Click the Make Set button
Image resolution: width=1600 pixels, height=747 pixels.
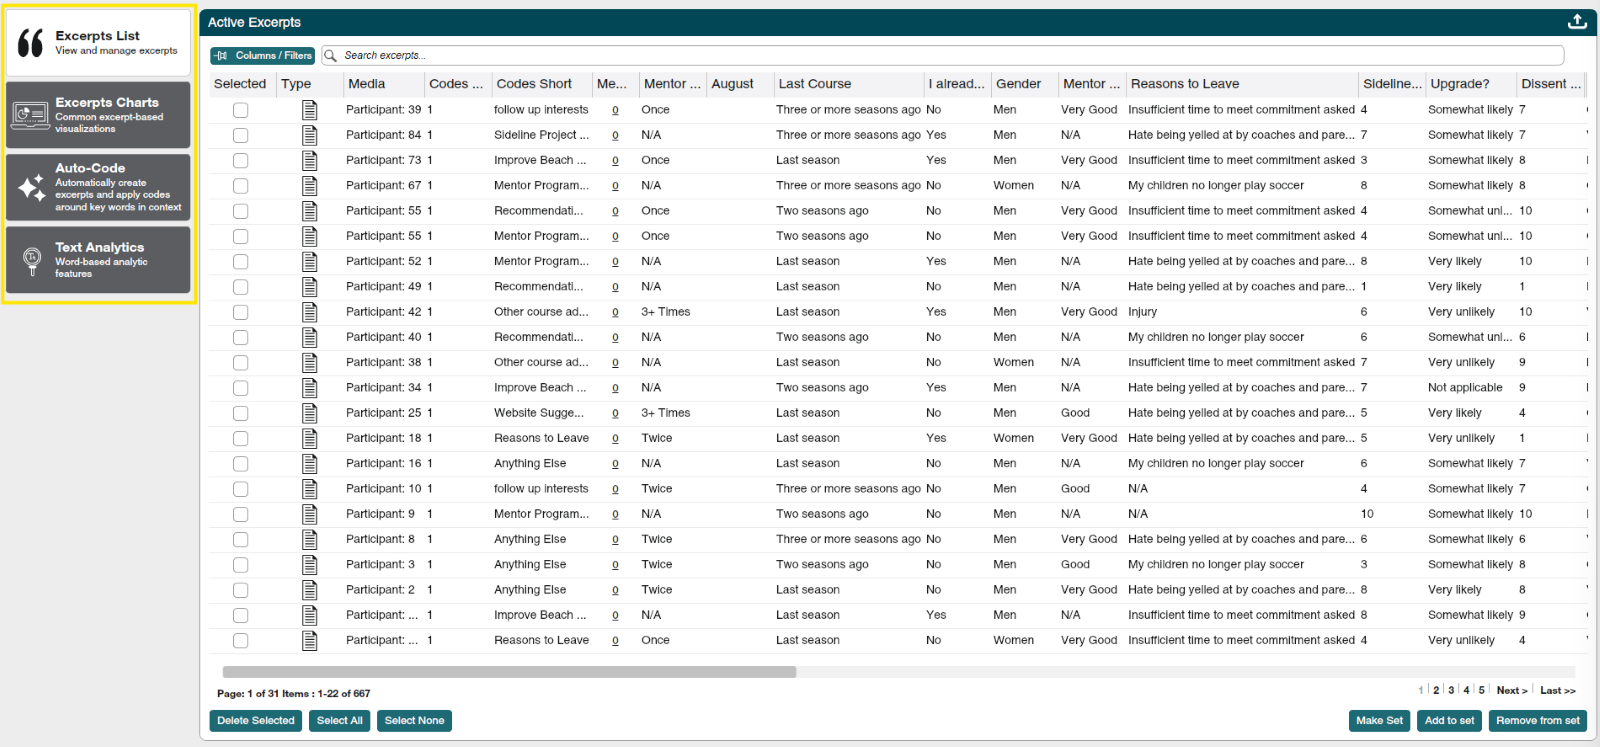point(1379,721)
